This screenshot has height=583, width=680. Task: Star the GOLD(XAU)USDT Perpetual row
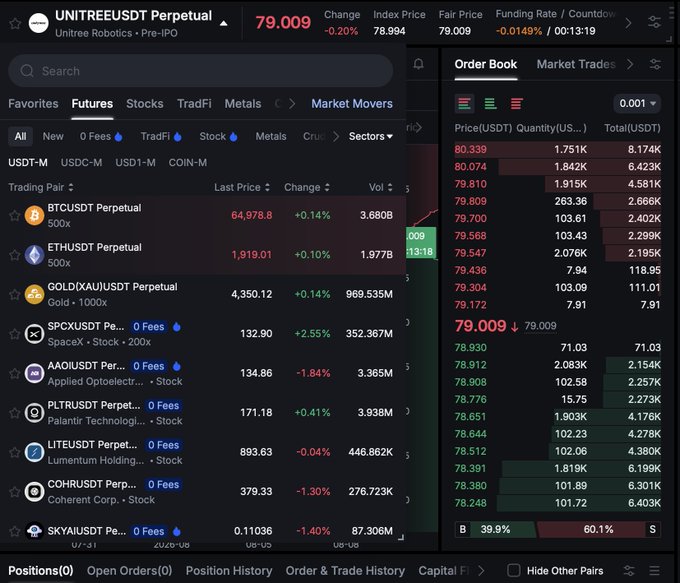coord(15,295)
